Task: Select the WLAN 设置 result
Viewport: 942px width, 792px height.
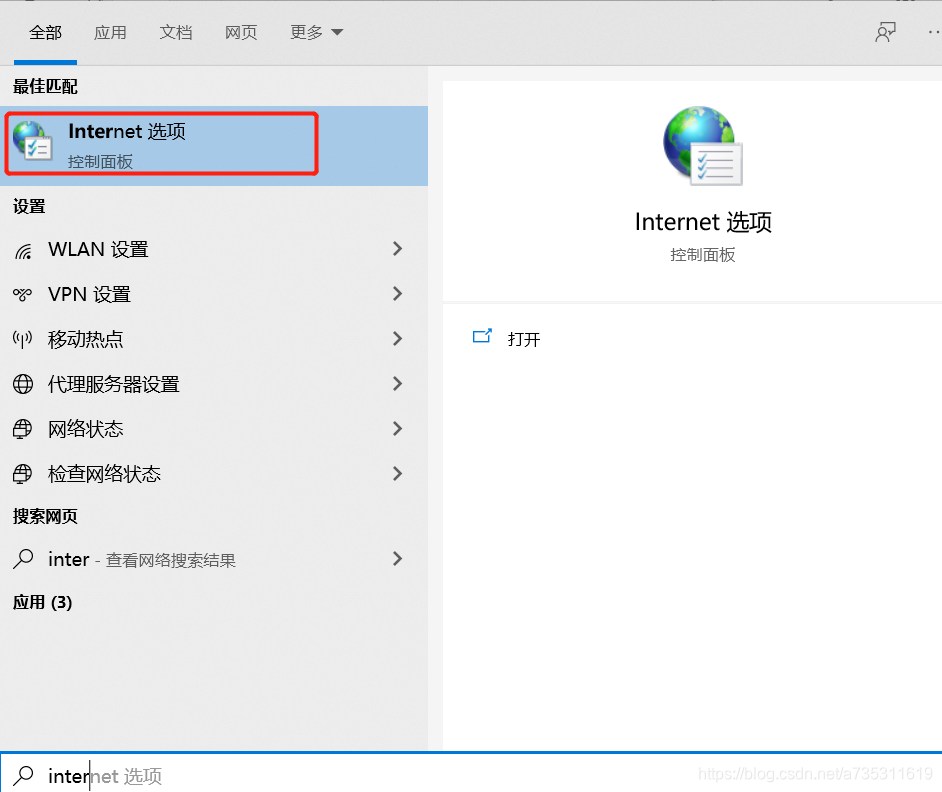Action: tap(214, 249)
